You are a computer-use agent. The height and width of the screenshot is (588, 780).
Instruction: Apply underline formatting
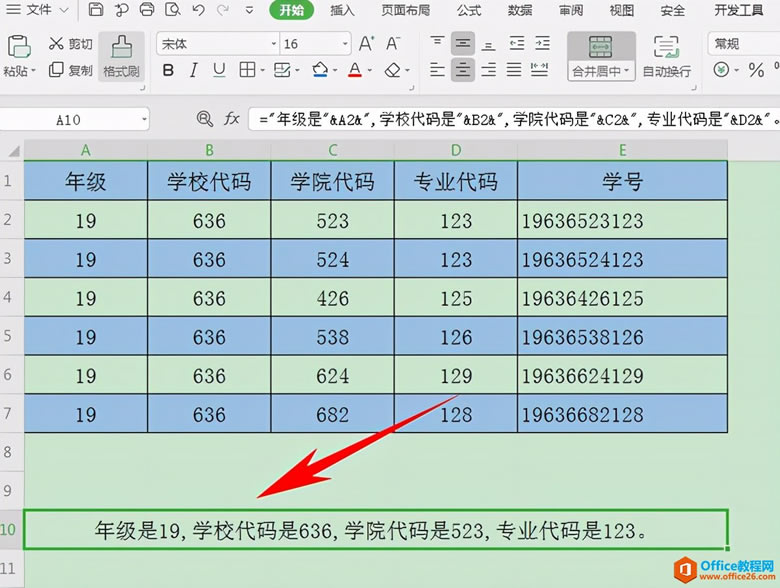[219, 70]
